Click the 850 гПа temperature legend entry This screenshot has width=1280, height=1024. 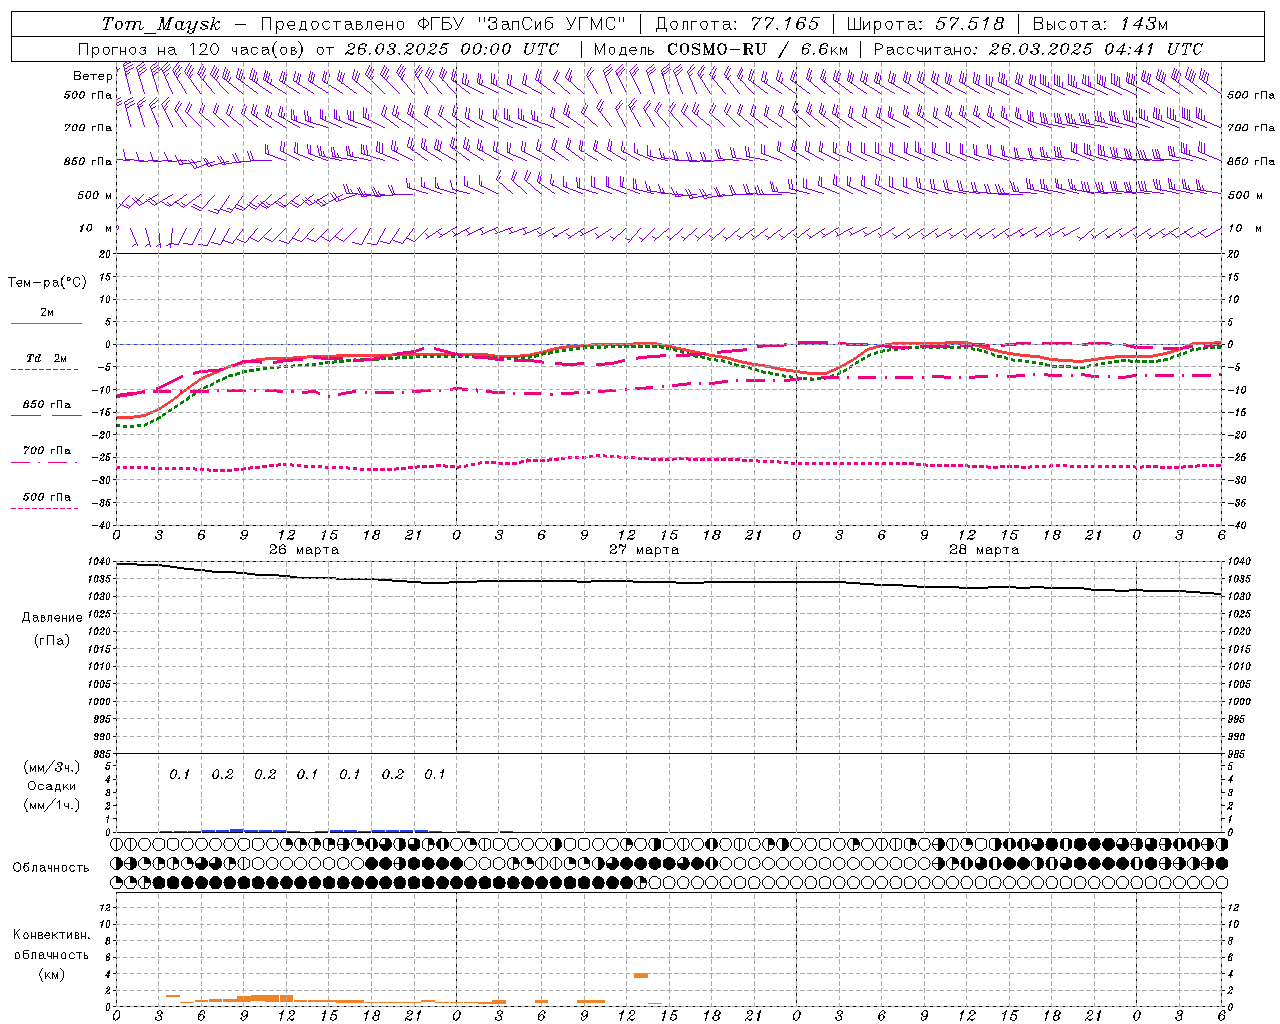pos(47,404)
